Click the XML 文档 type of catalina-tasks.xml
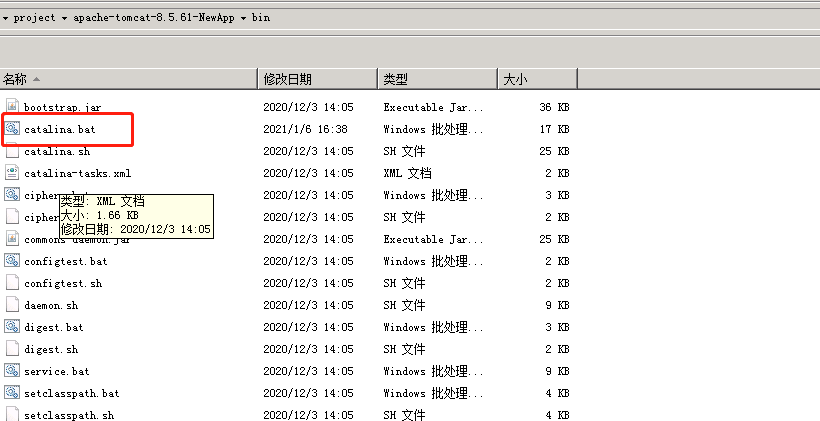The height and width of the screenshot is (421, 820). point(407,173)
